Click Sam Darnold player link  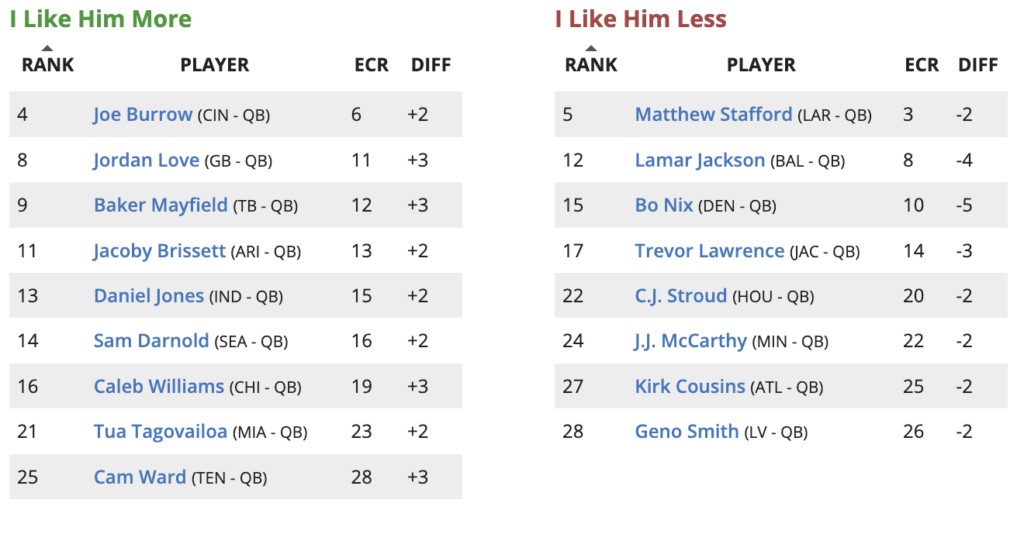[x=151, y=341]
